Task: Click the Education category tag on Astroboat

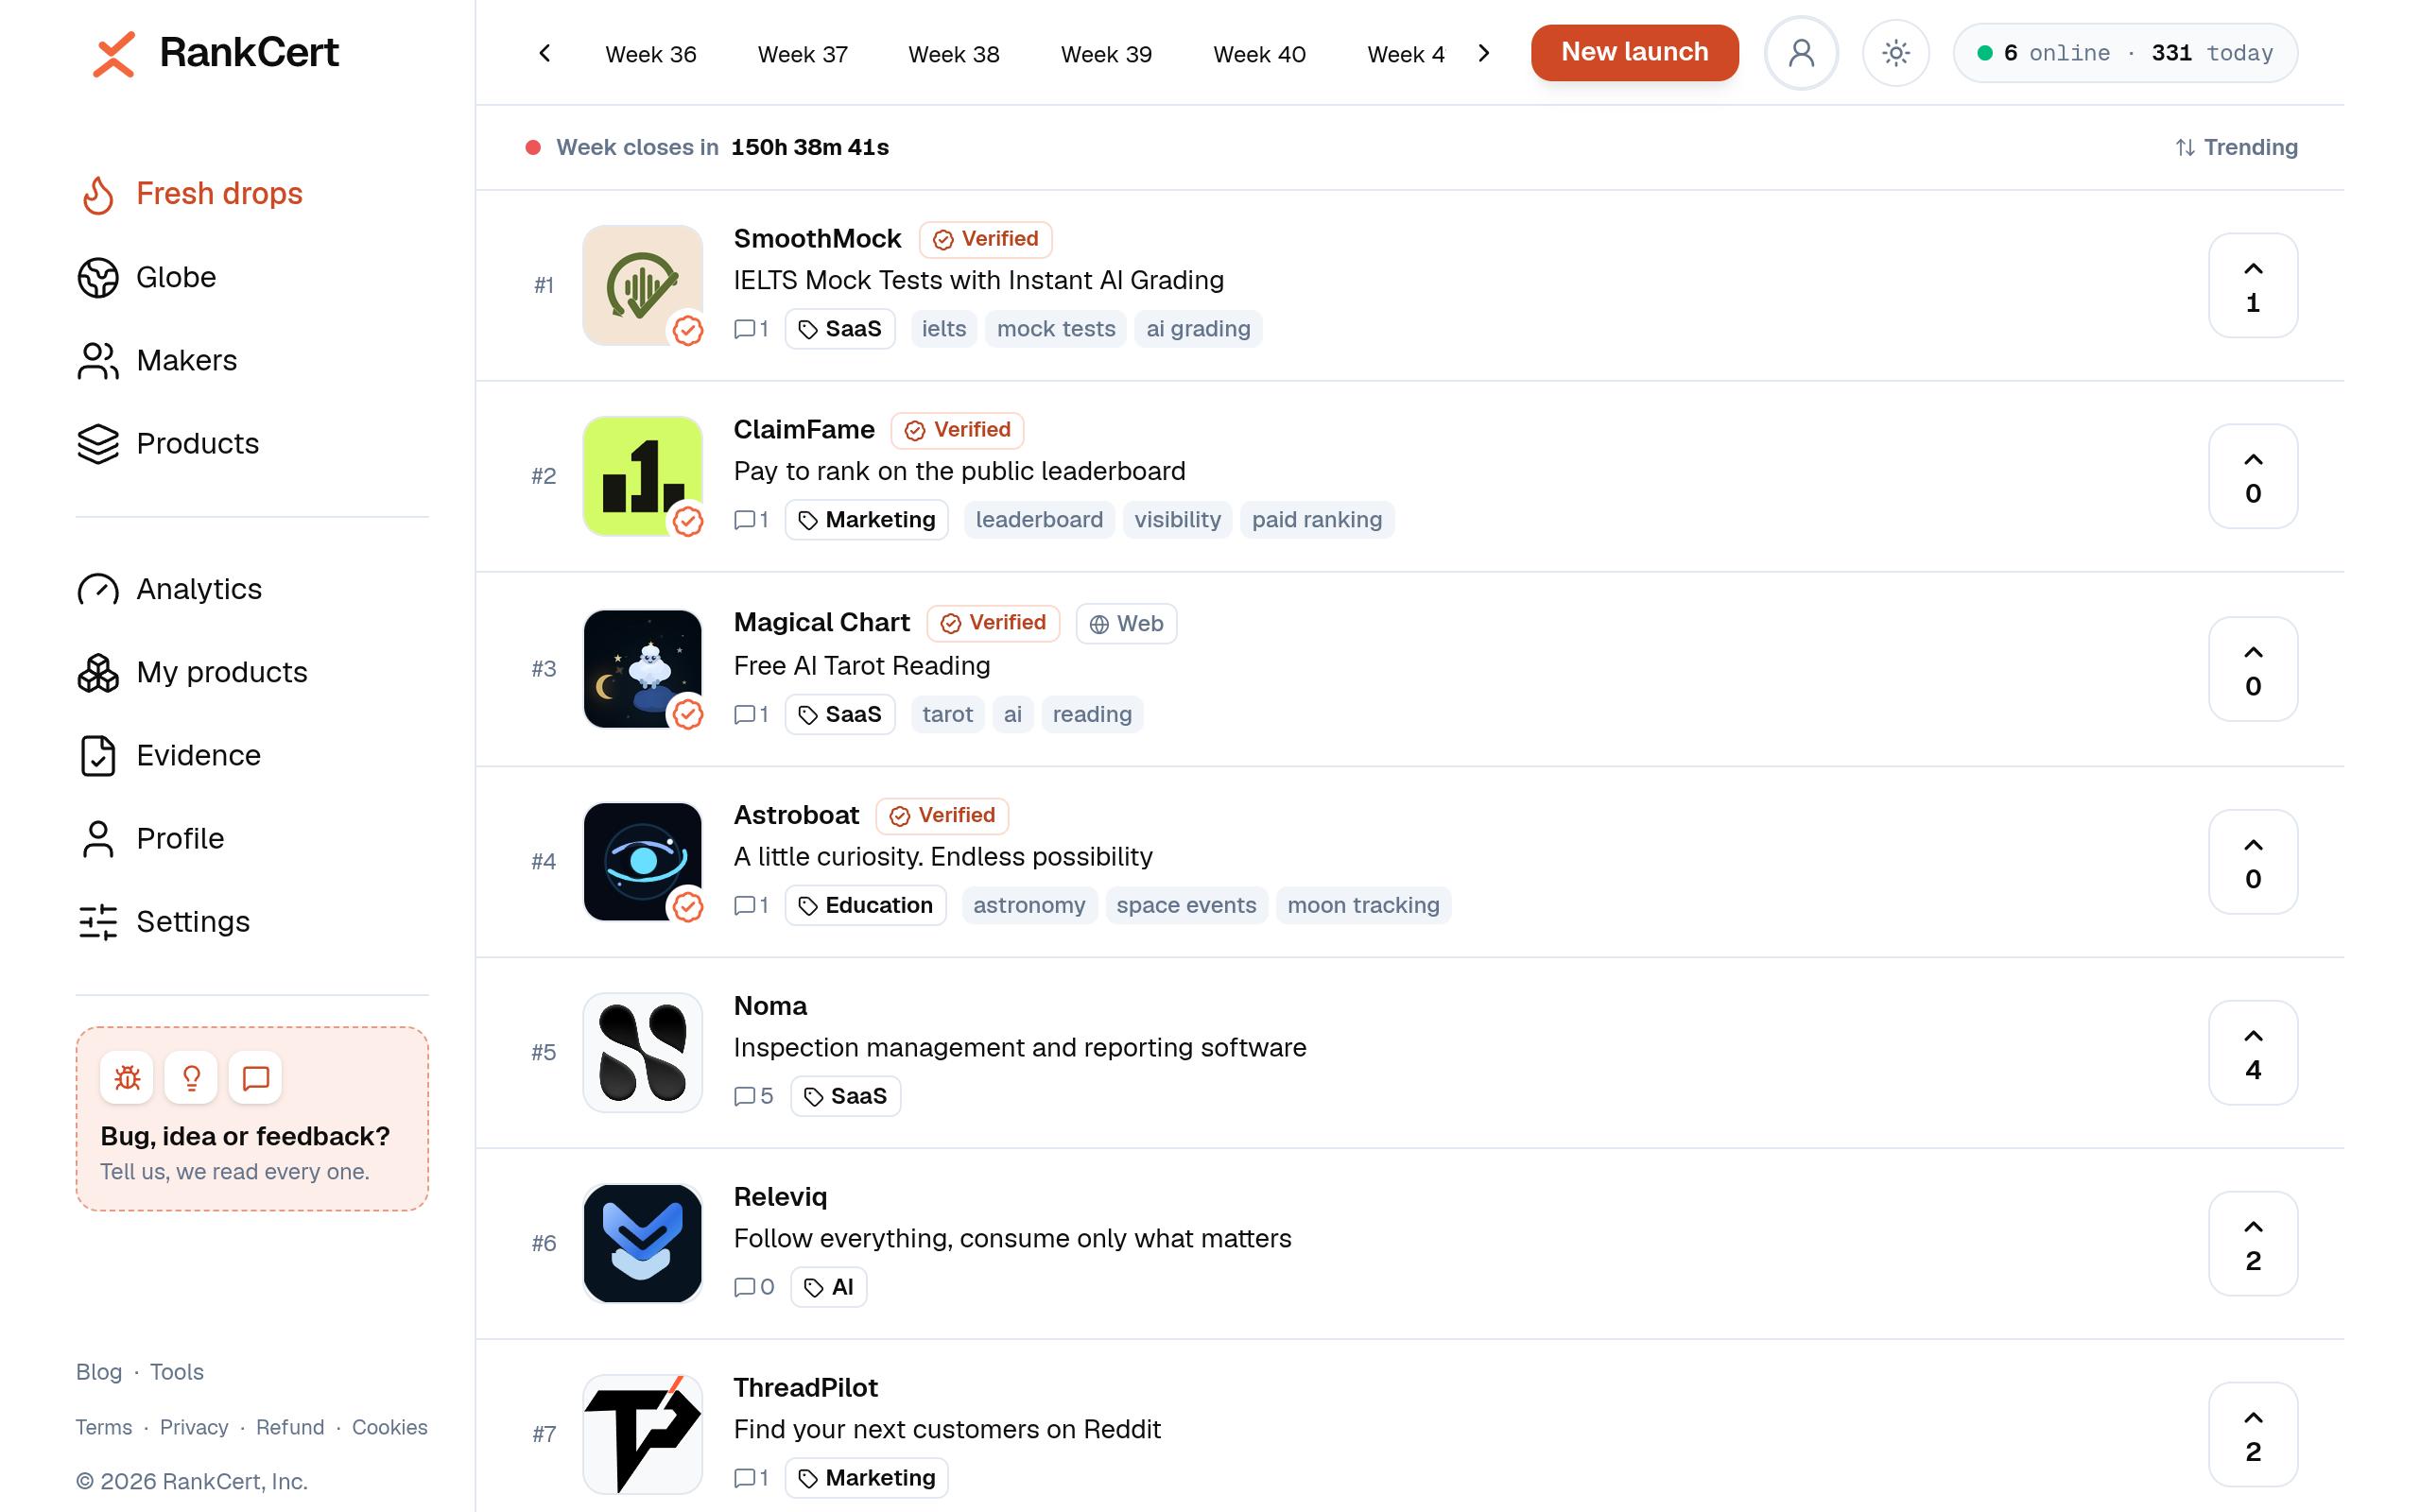Action: tap(865, 906)
